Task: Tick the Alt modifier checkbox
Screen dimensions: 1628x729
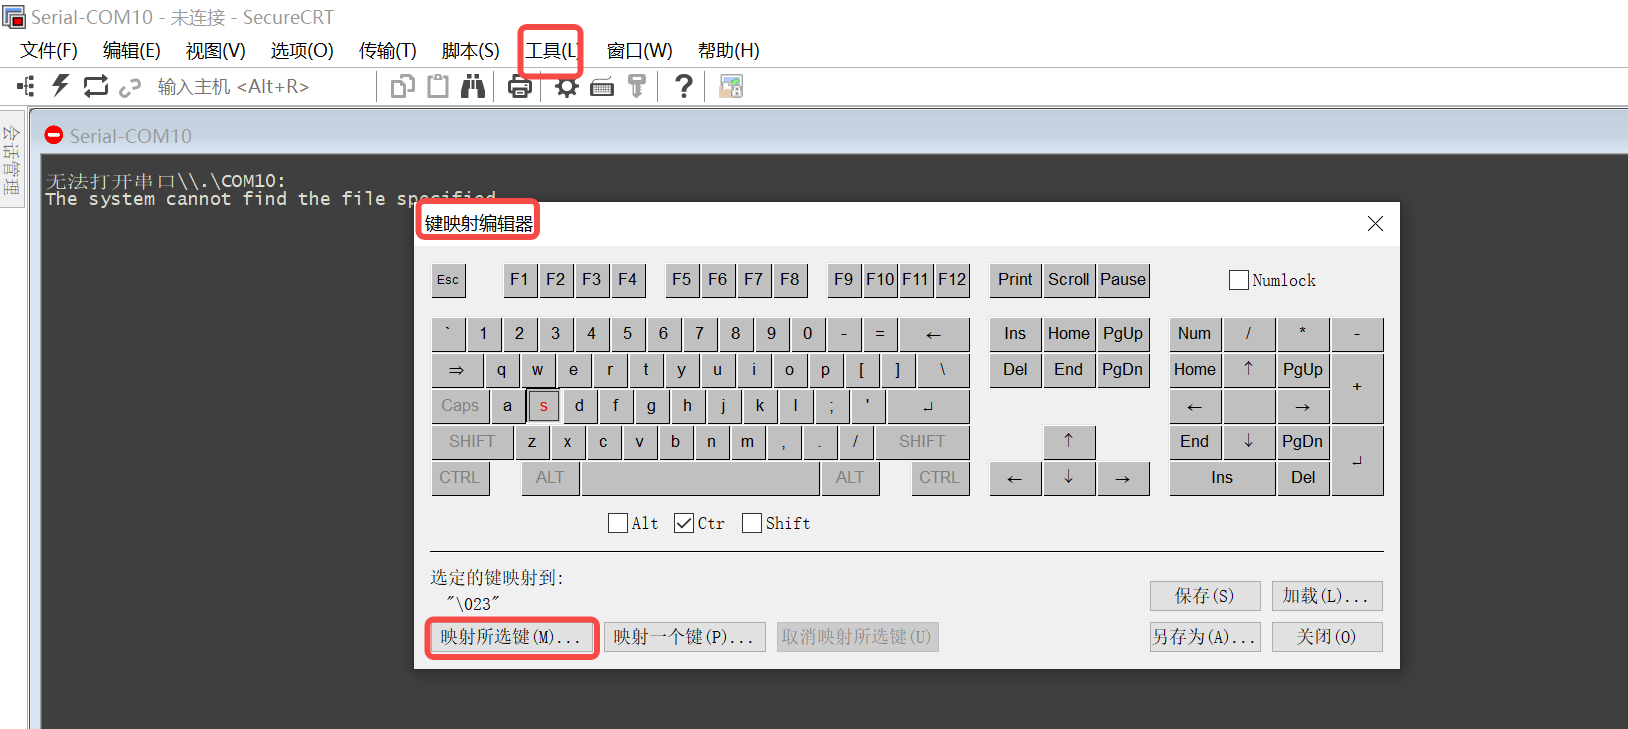Action: 618,523
